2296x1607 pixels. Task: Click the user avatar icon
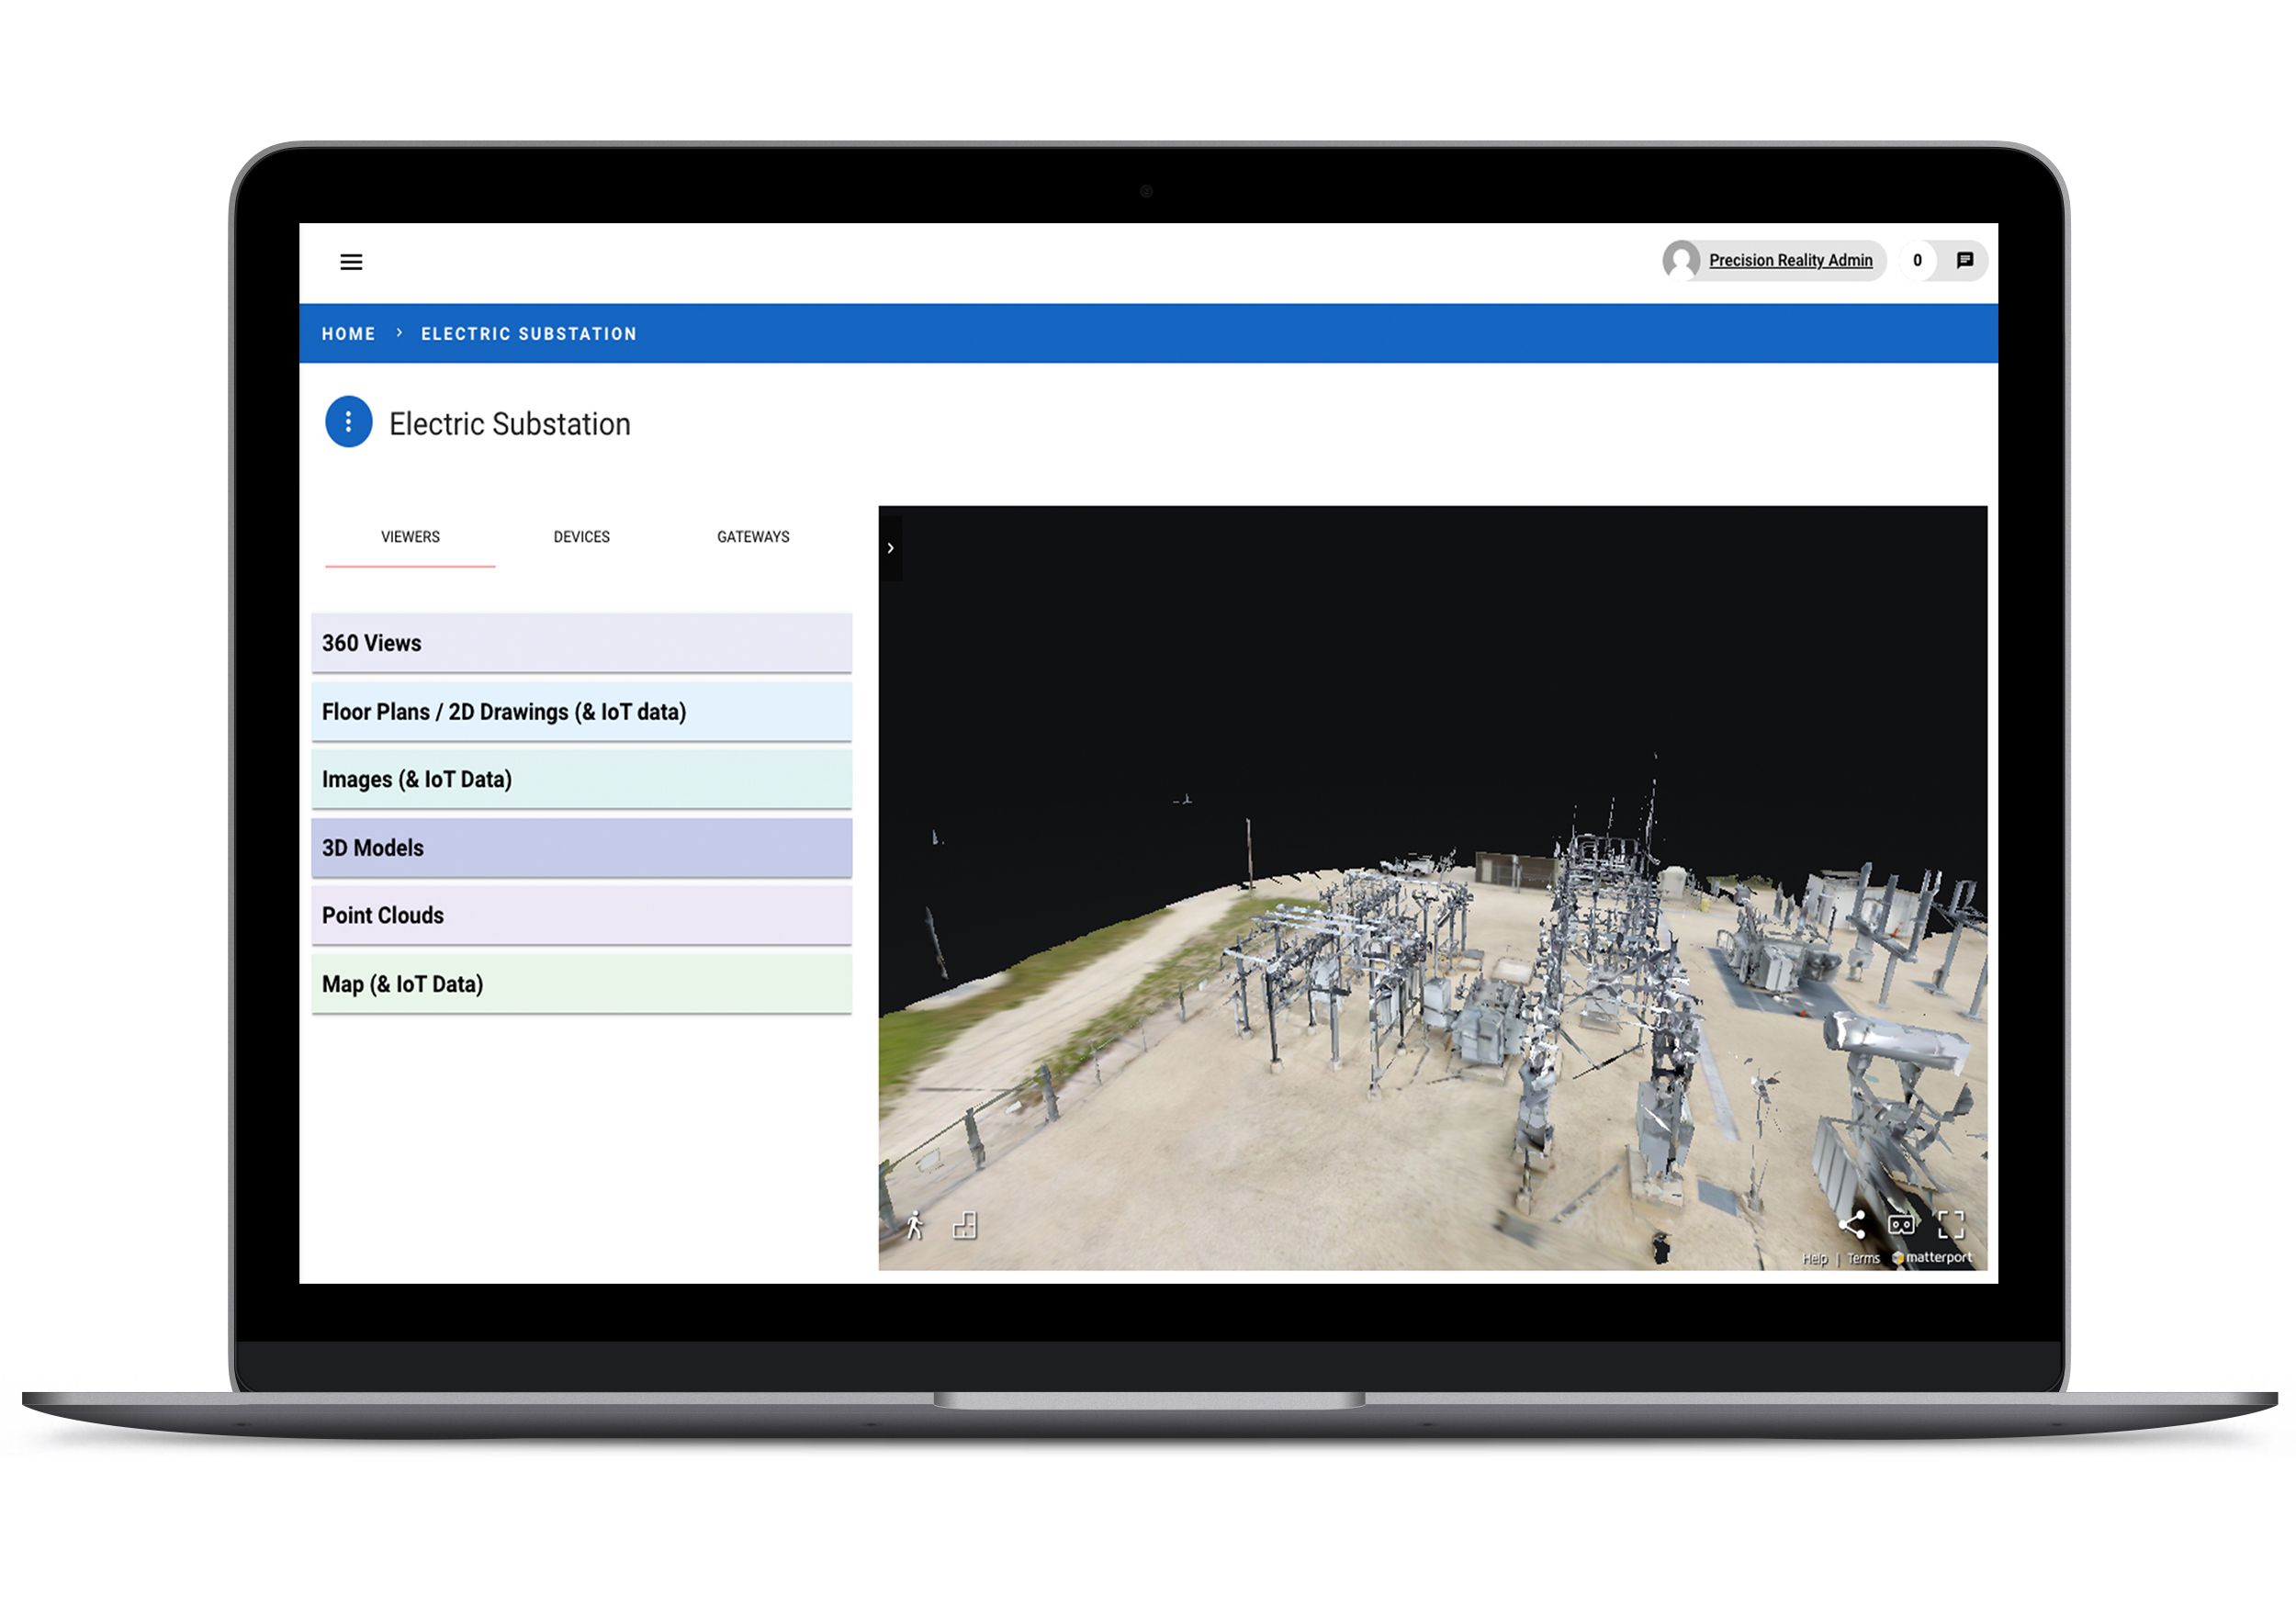(1681, 260)
